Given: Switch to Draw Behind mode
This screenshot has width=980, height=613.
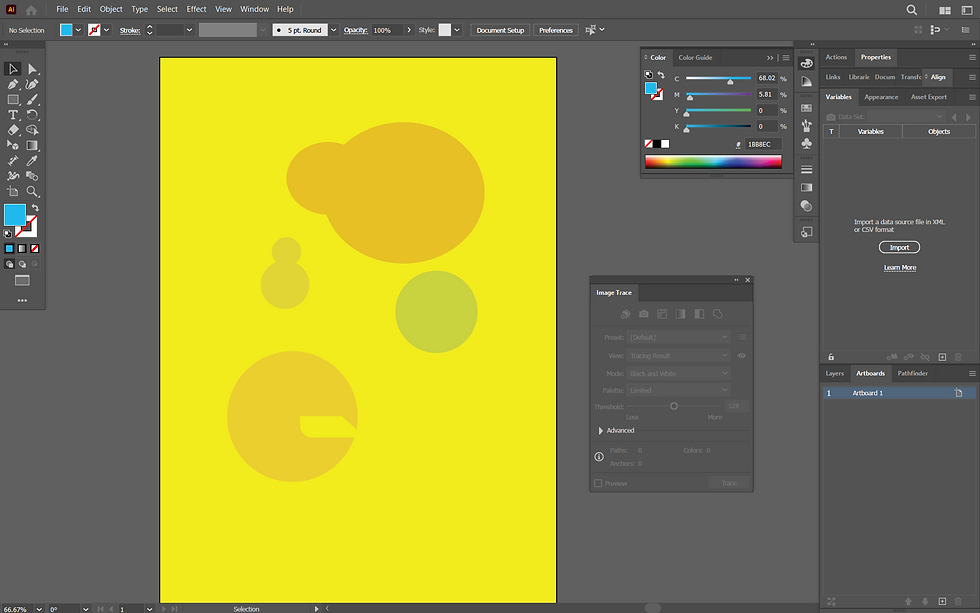Looking at the screenshot, I should pos(22,264).
